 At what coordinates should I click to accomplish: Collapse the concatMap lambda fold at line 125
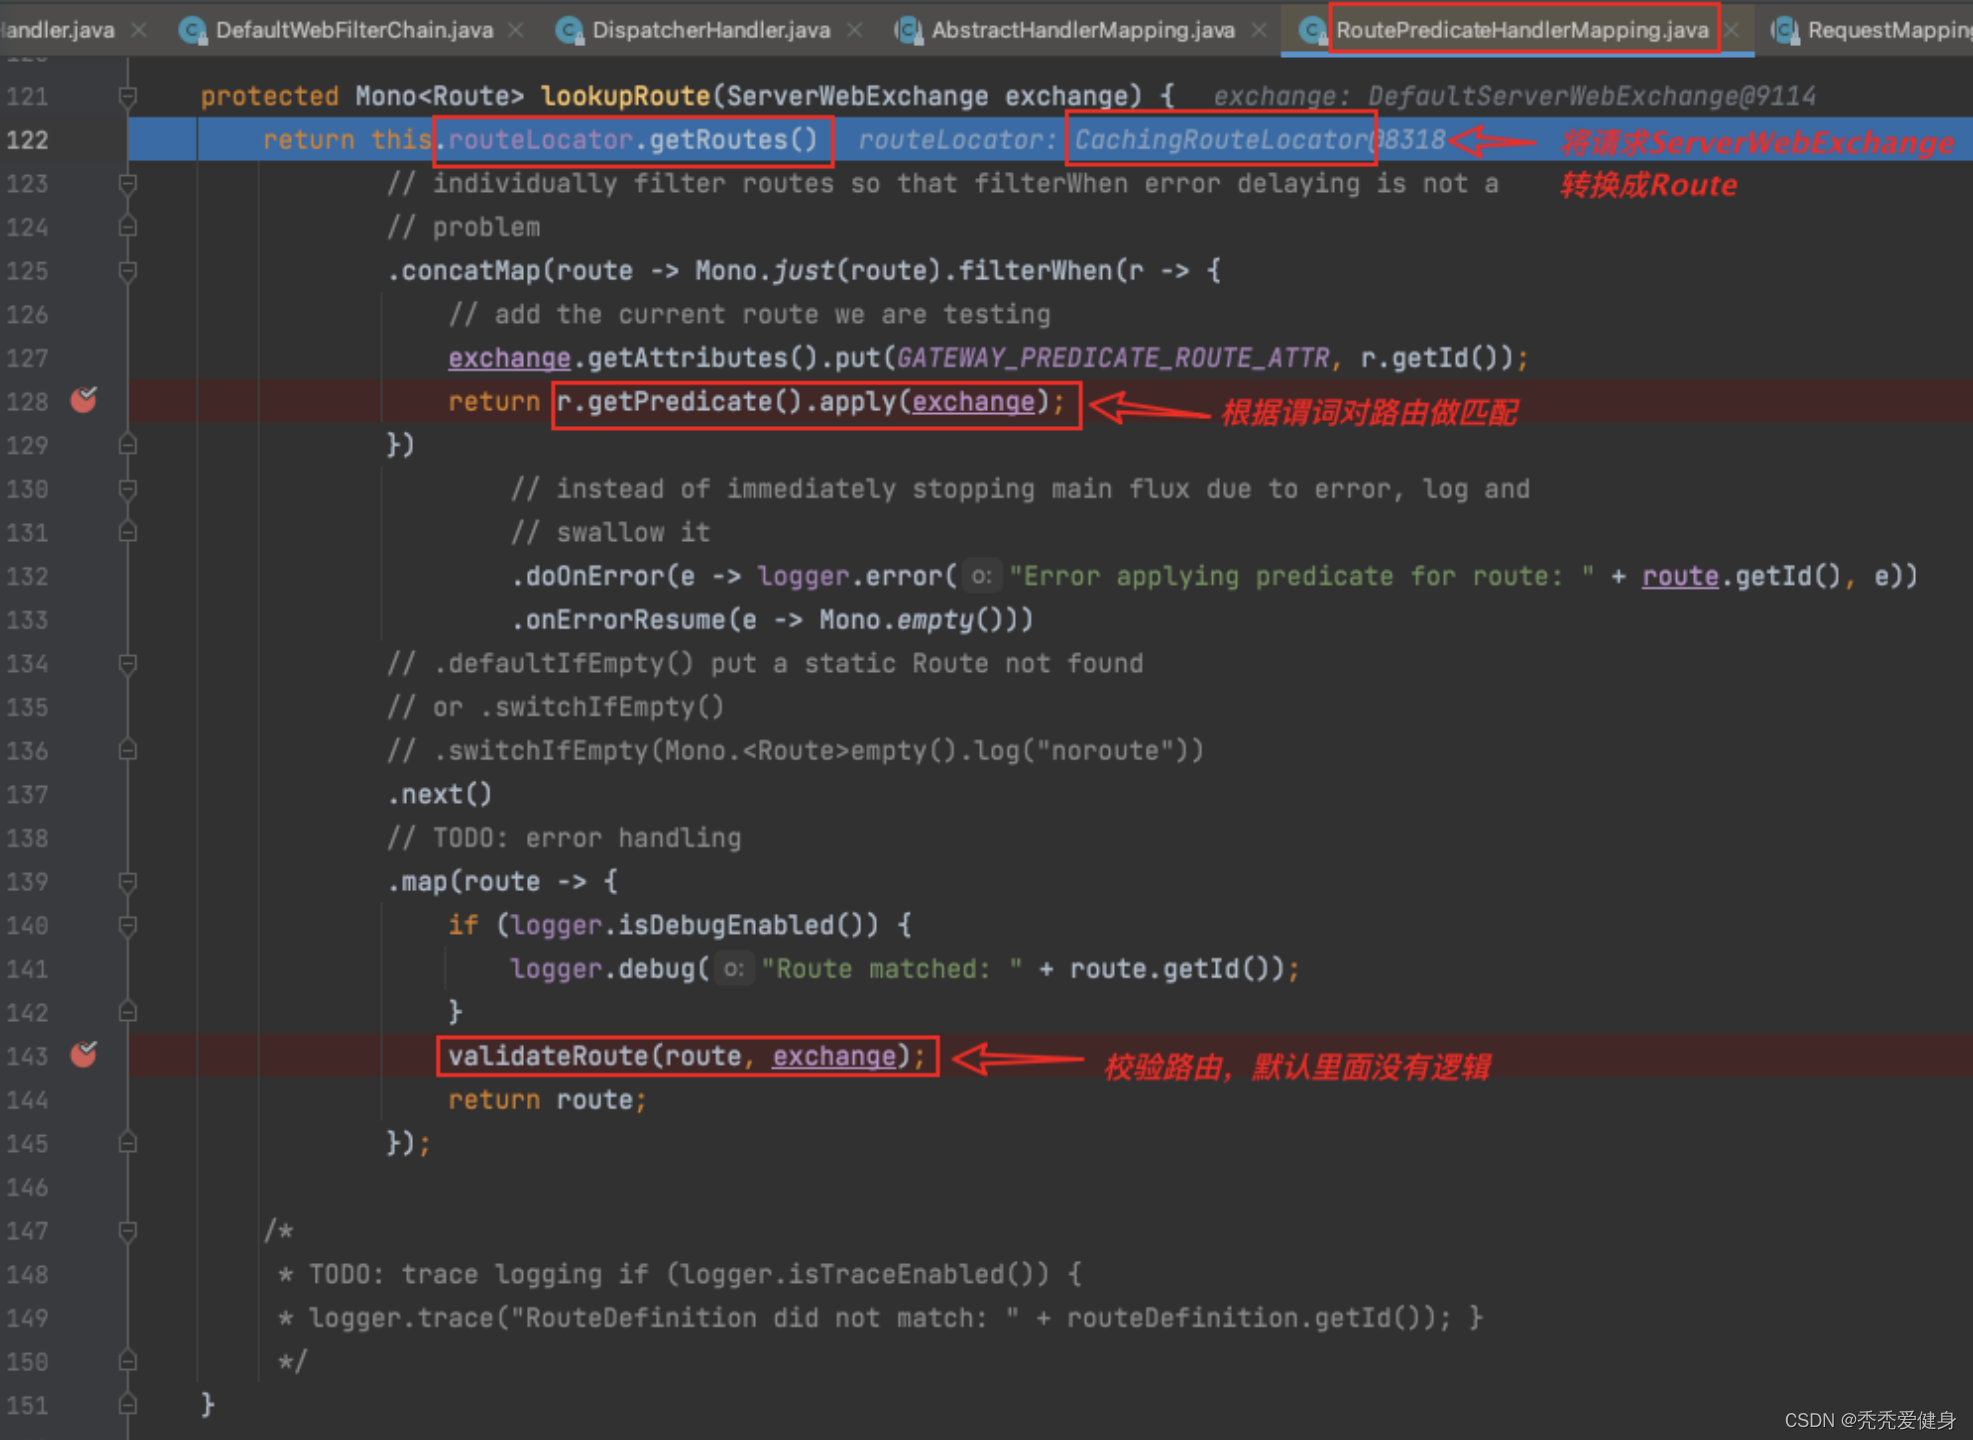(127, 271)
